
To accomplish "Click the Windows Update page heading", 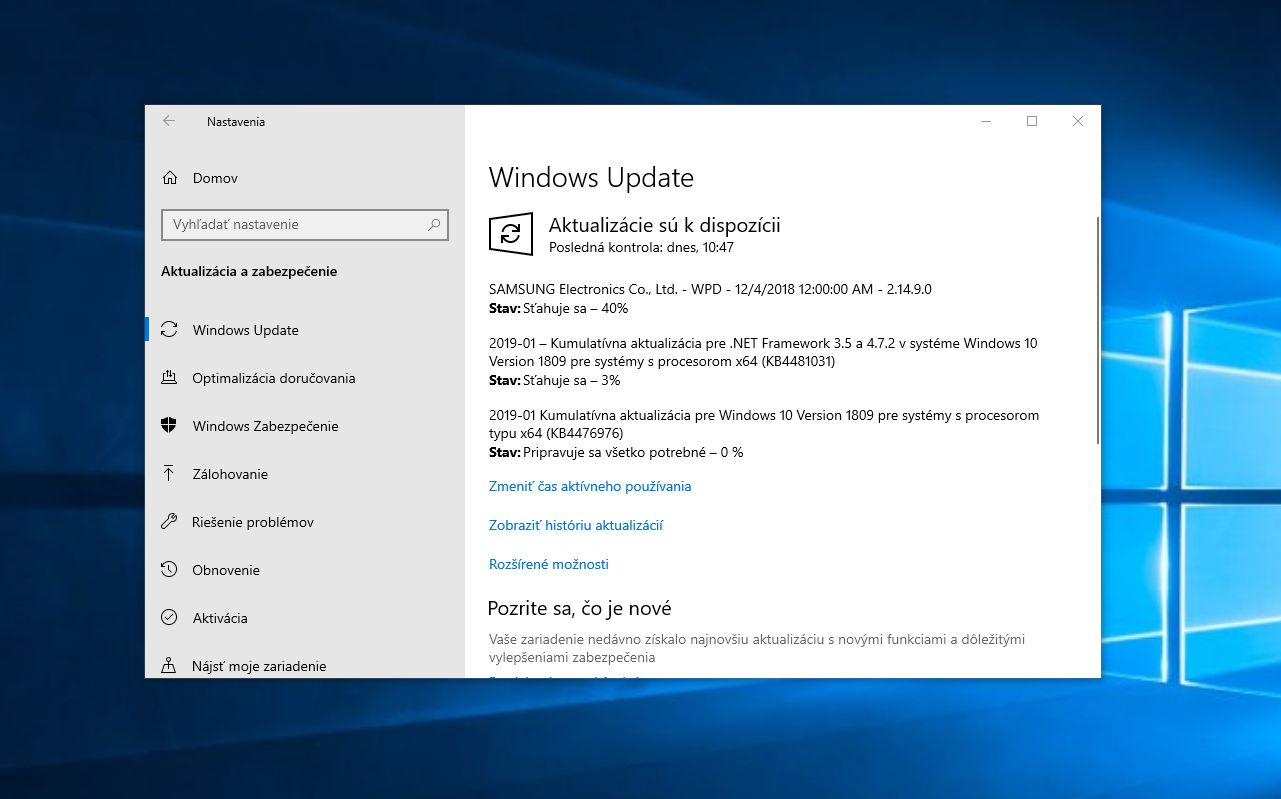I will 591,178.
